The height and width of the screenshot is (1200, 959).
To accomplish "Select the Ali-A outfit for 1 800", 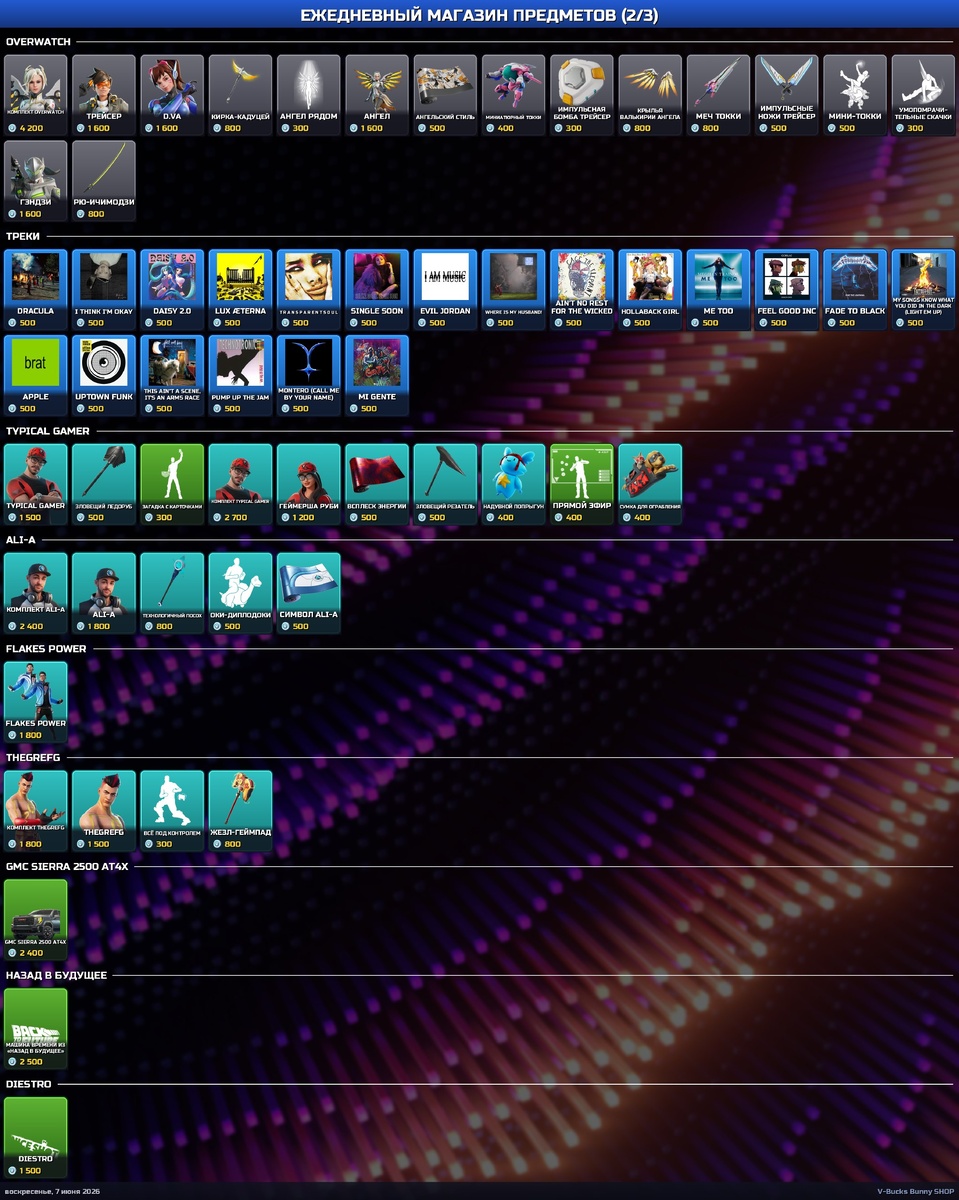I will pyautogui.click(x=104, y=594).
